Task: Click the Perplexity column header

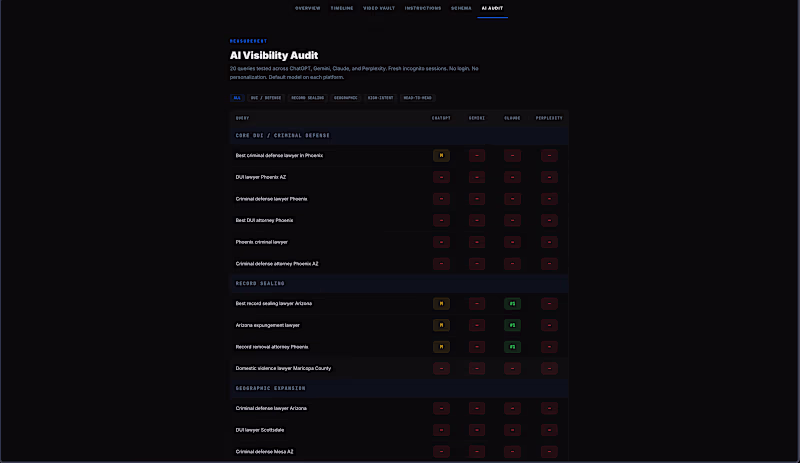Action: [x=549, y=118]
